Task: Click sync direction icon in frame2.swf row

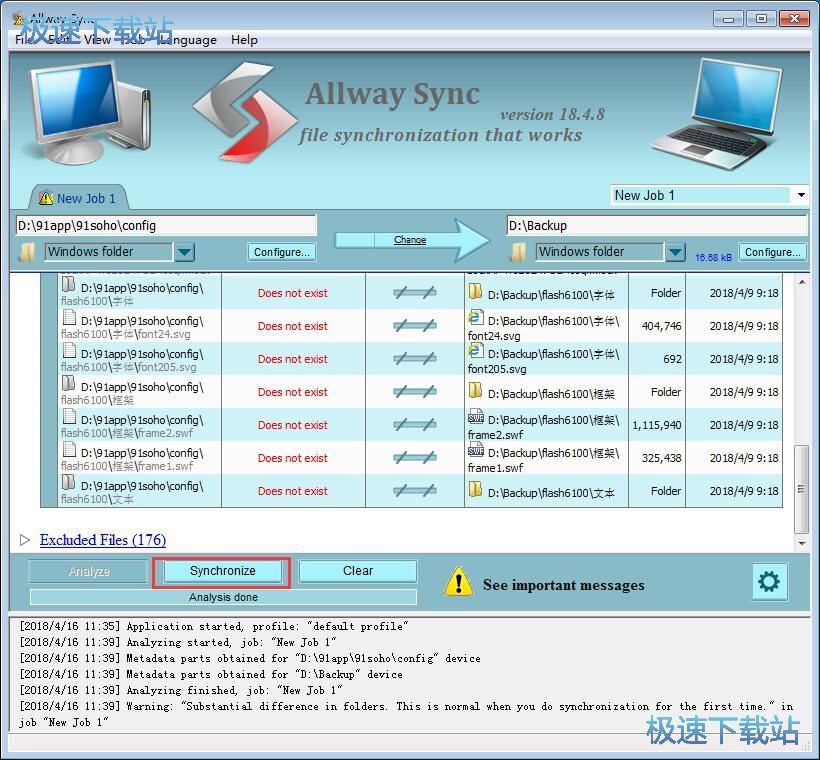Action: pos(415,424)
